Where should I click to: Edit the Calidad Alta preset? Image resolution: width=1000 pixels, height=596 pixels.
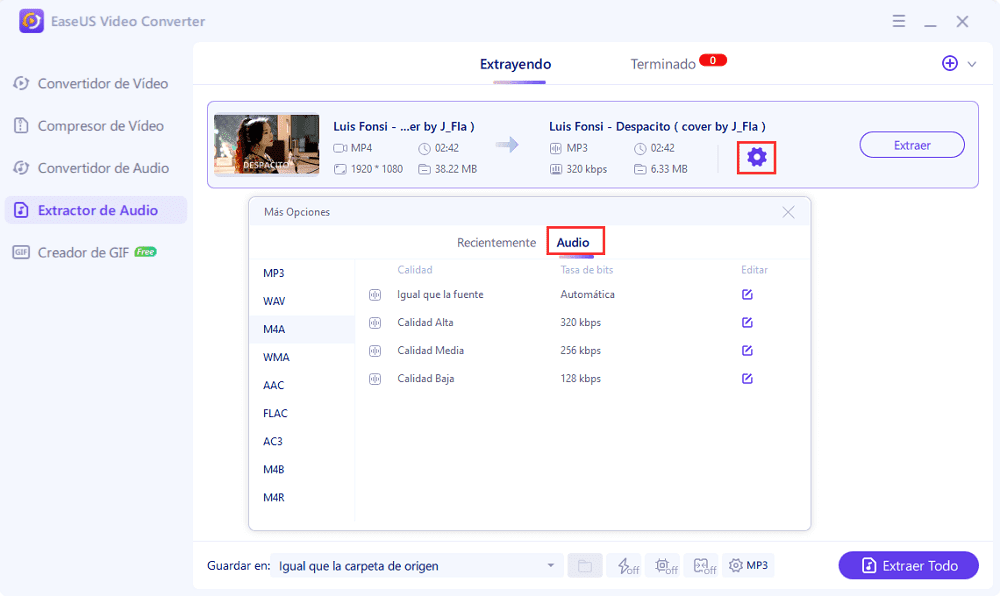(747, 323)
